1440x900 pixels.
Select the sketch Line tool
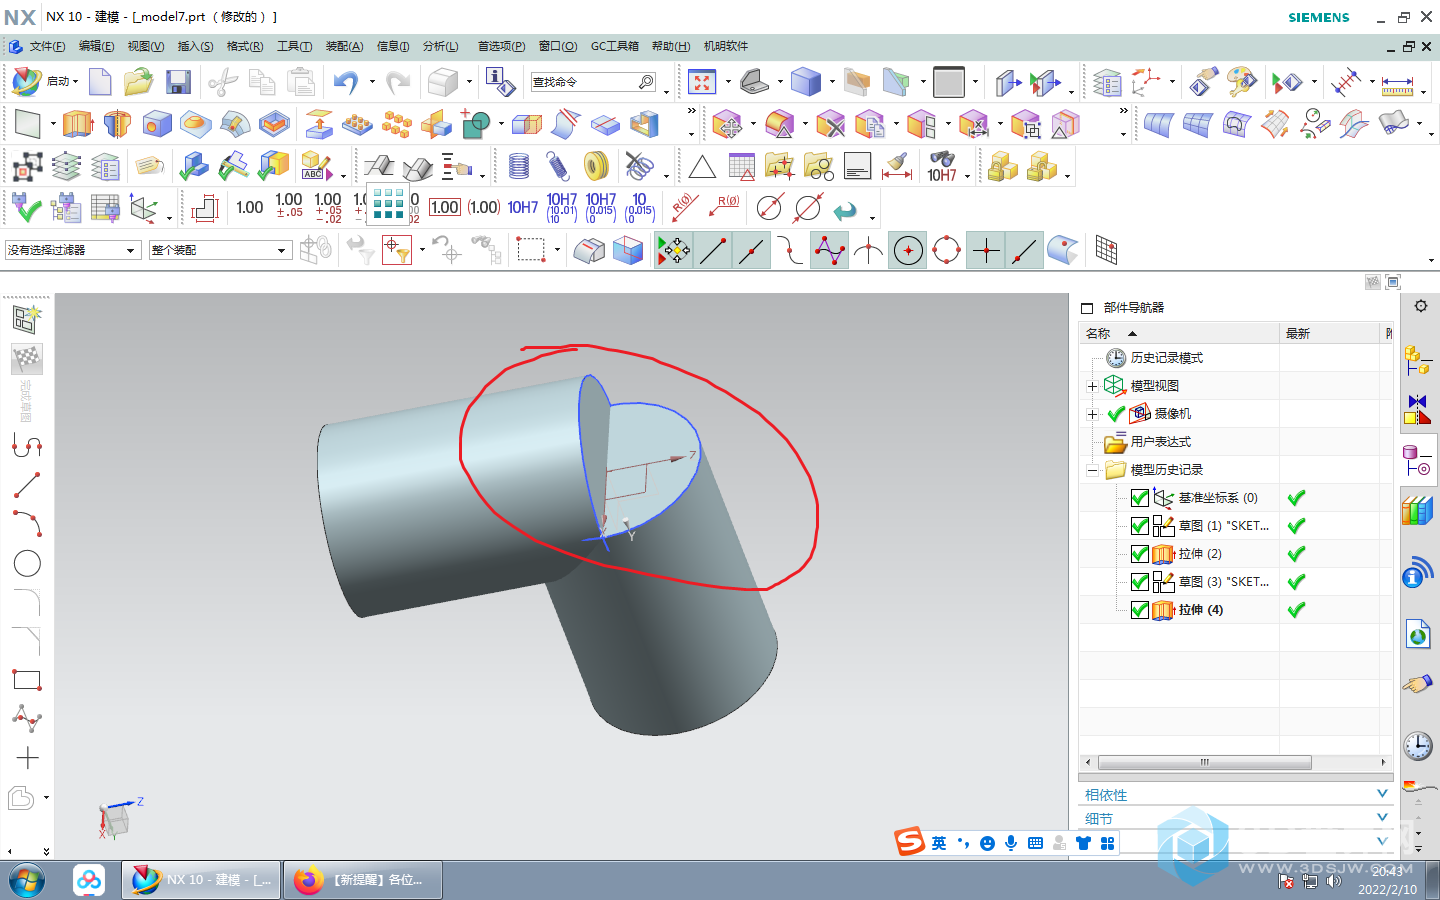(x=27, y=485)
